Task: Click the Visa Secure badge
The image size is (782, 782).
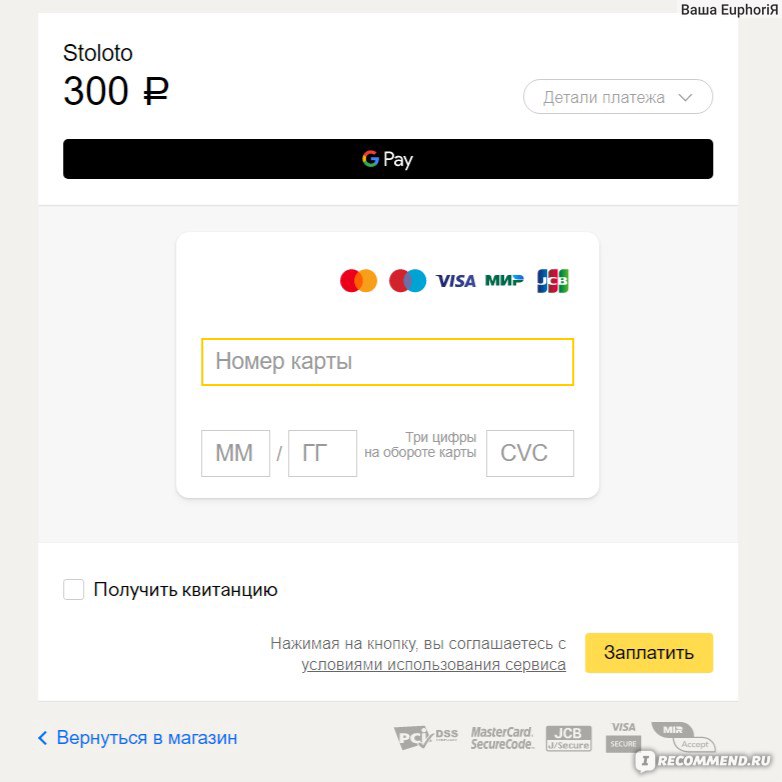Action: point(623,737)
